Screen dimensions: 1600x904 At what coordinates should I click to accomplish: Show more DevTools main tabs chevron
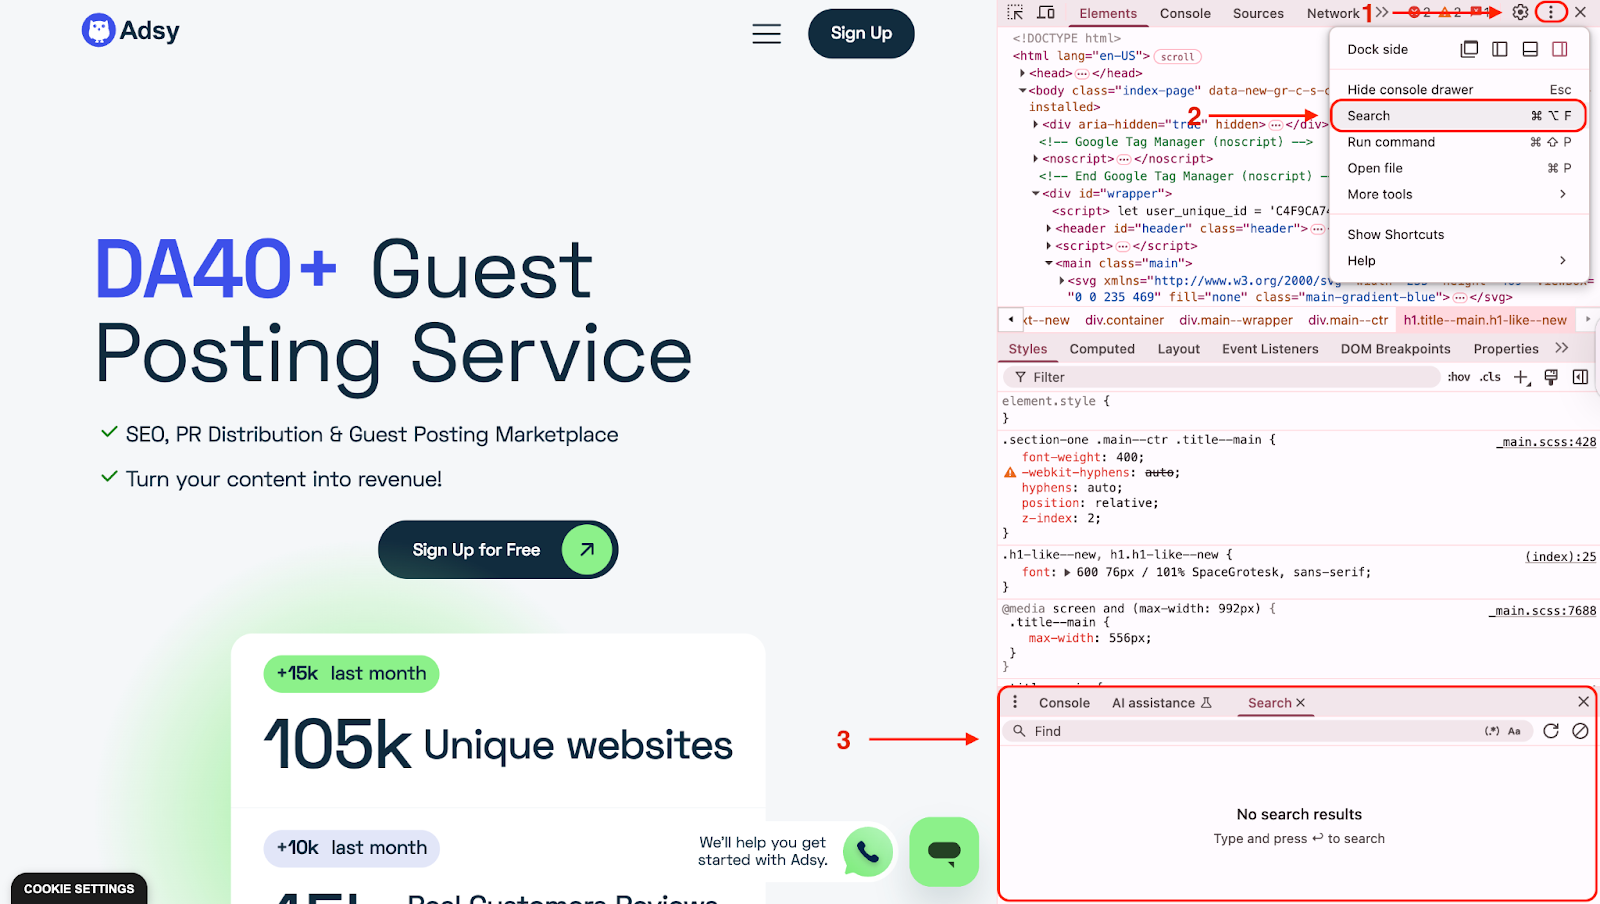[x=1382, y=13]
